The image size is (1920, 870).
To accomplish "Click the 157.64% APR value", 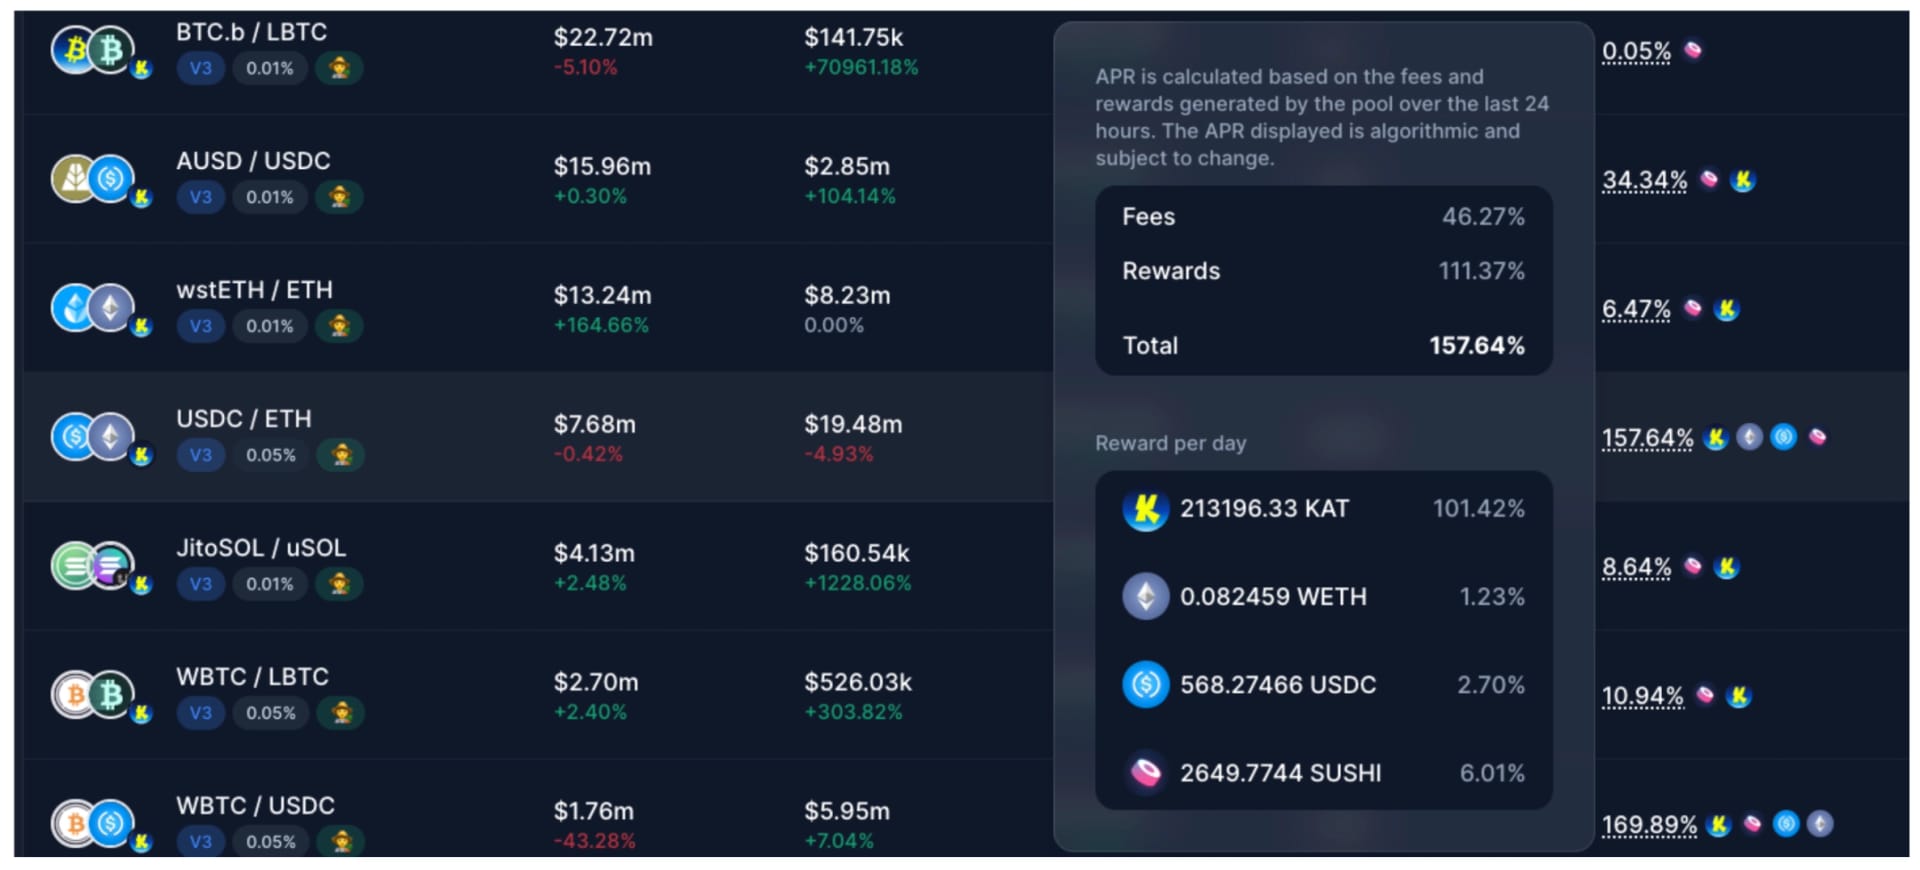I will (1647, 438).
